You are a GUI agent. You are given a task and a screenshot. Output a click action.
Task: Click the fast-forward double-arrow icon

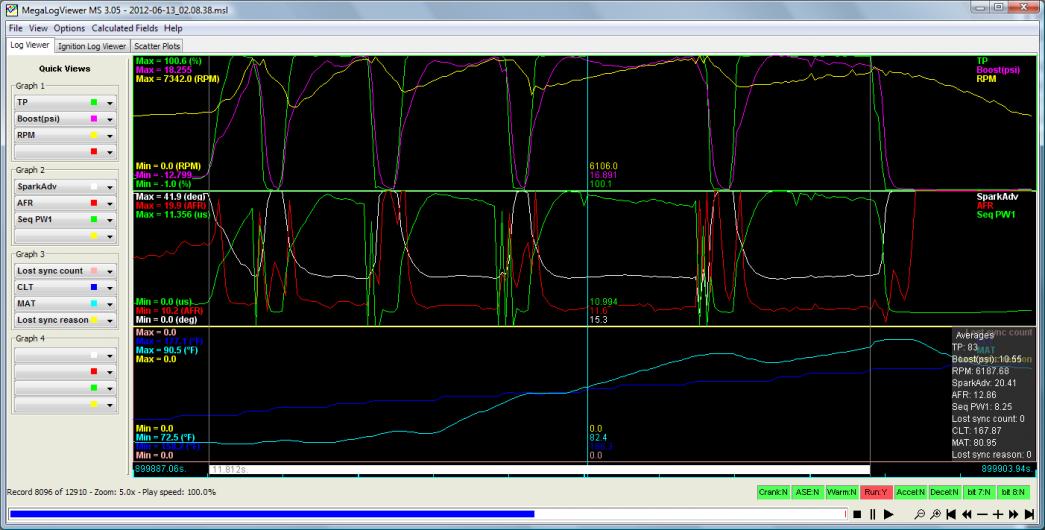point(1013,514)
